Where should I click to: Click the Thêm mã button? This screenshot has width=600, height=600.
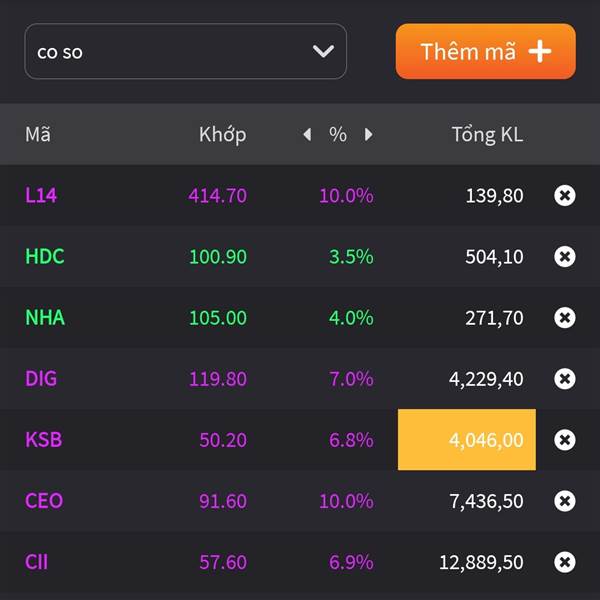tap(486, 51)
